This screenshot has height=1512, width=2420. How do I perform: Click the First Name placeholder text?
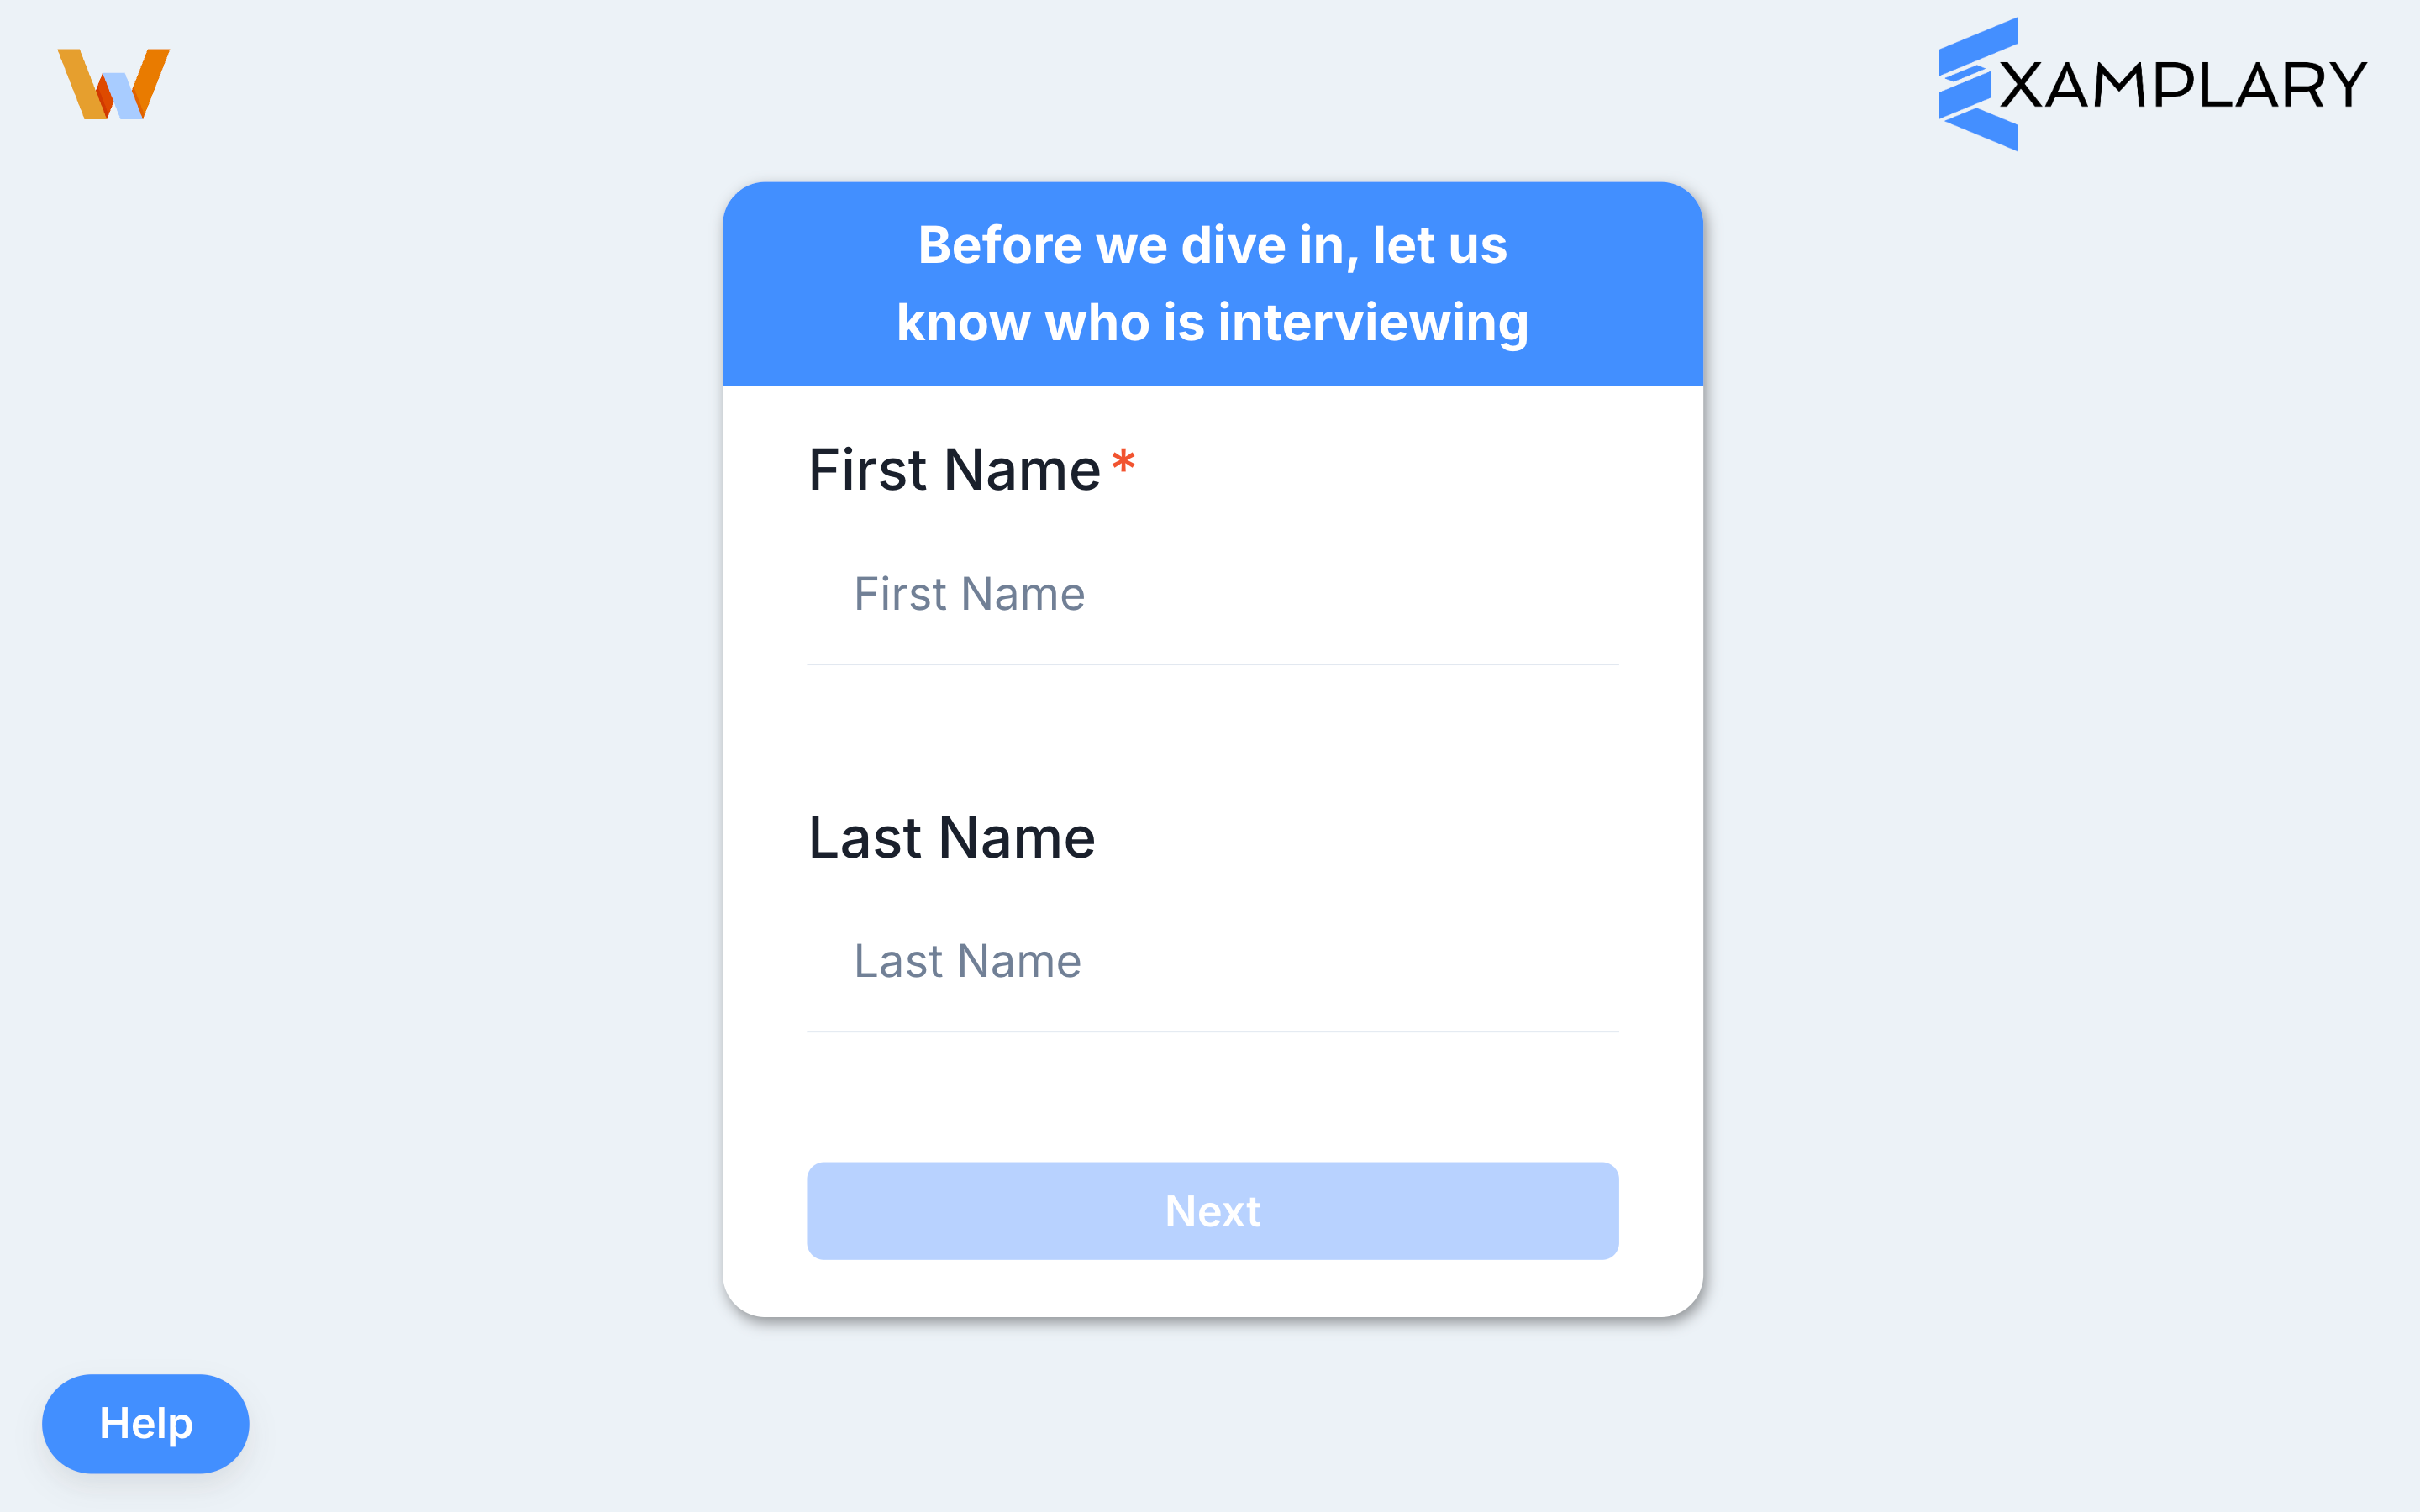pos(968,593)
